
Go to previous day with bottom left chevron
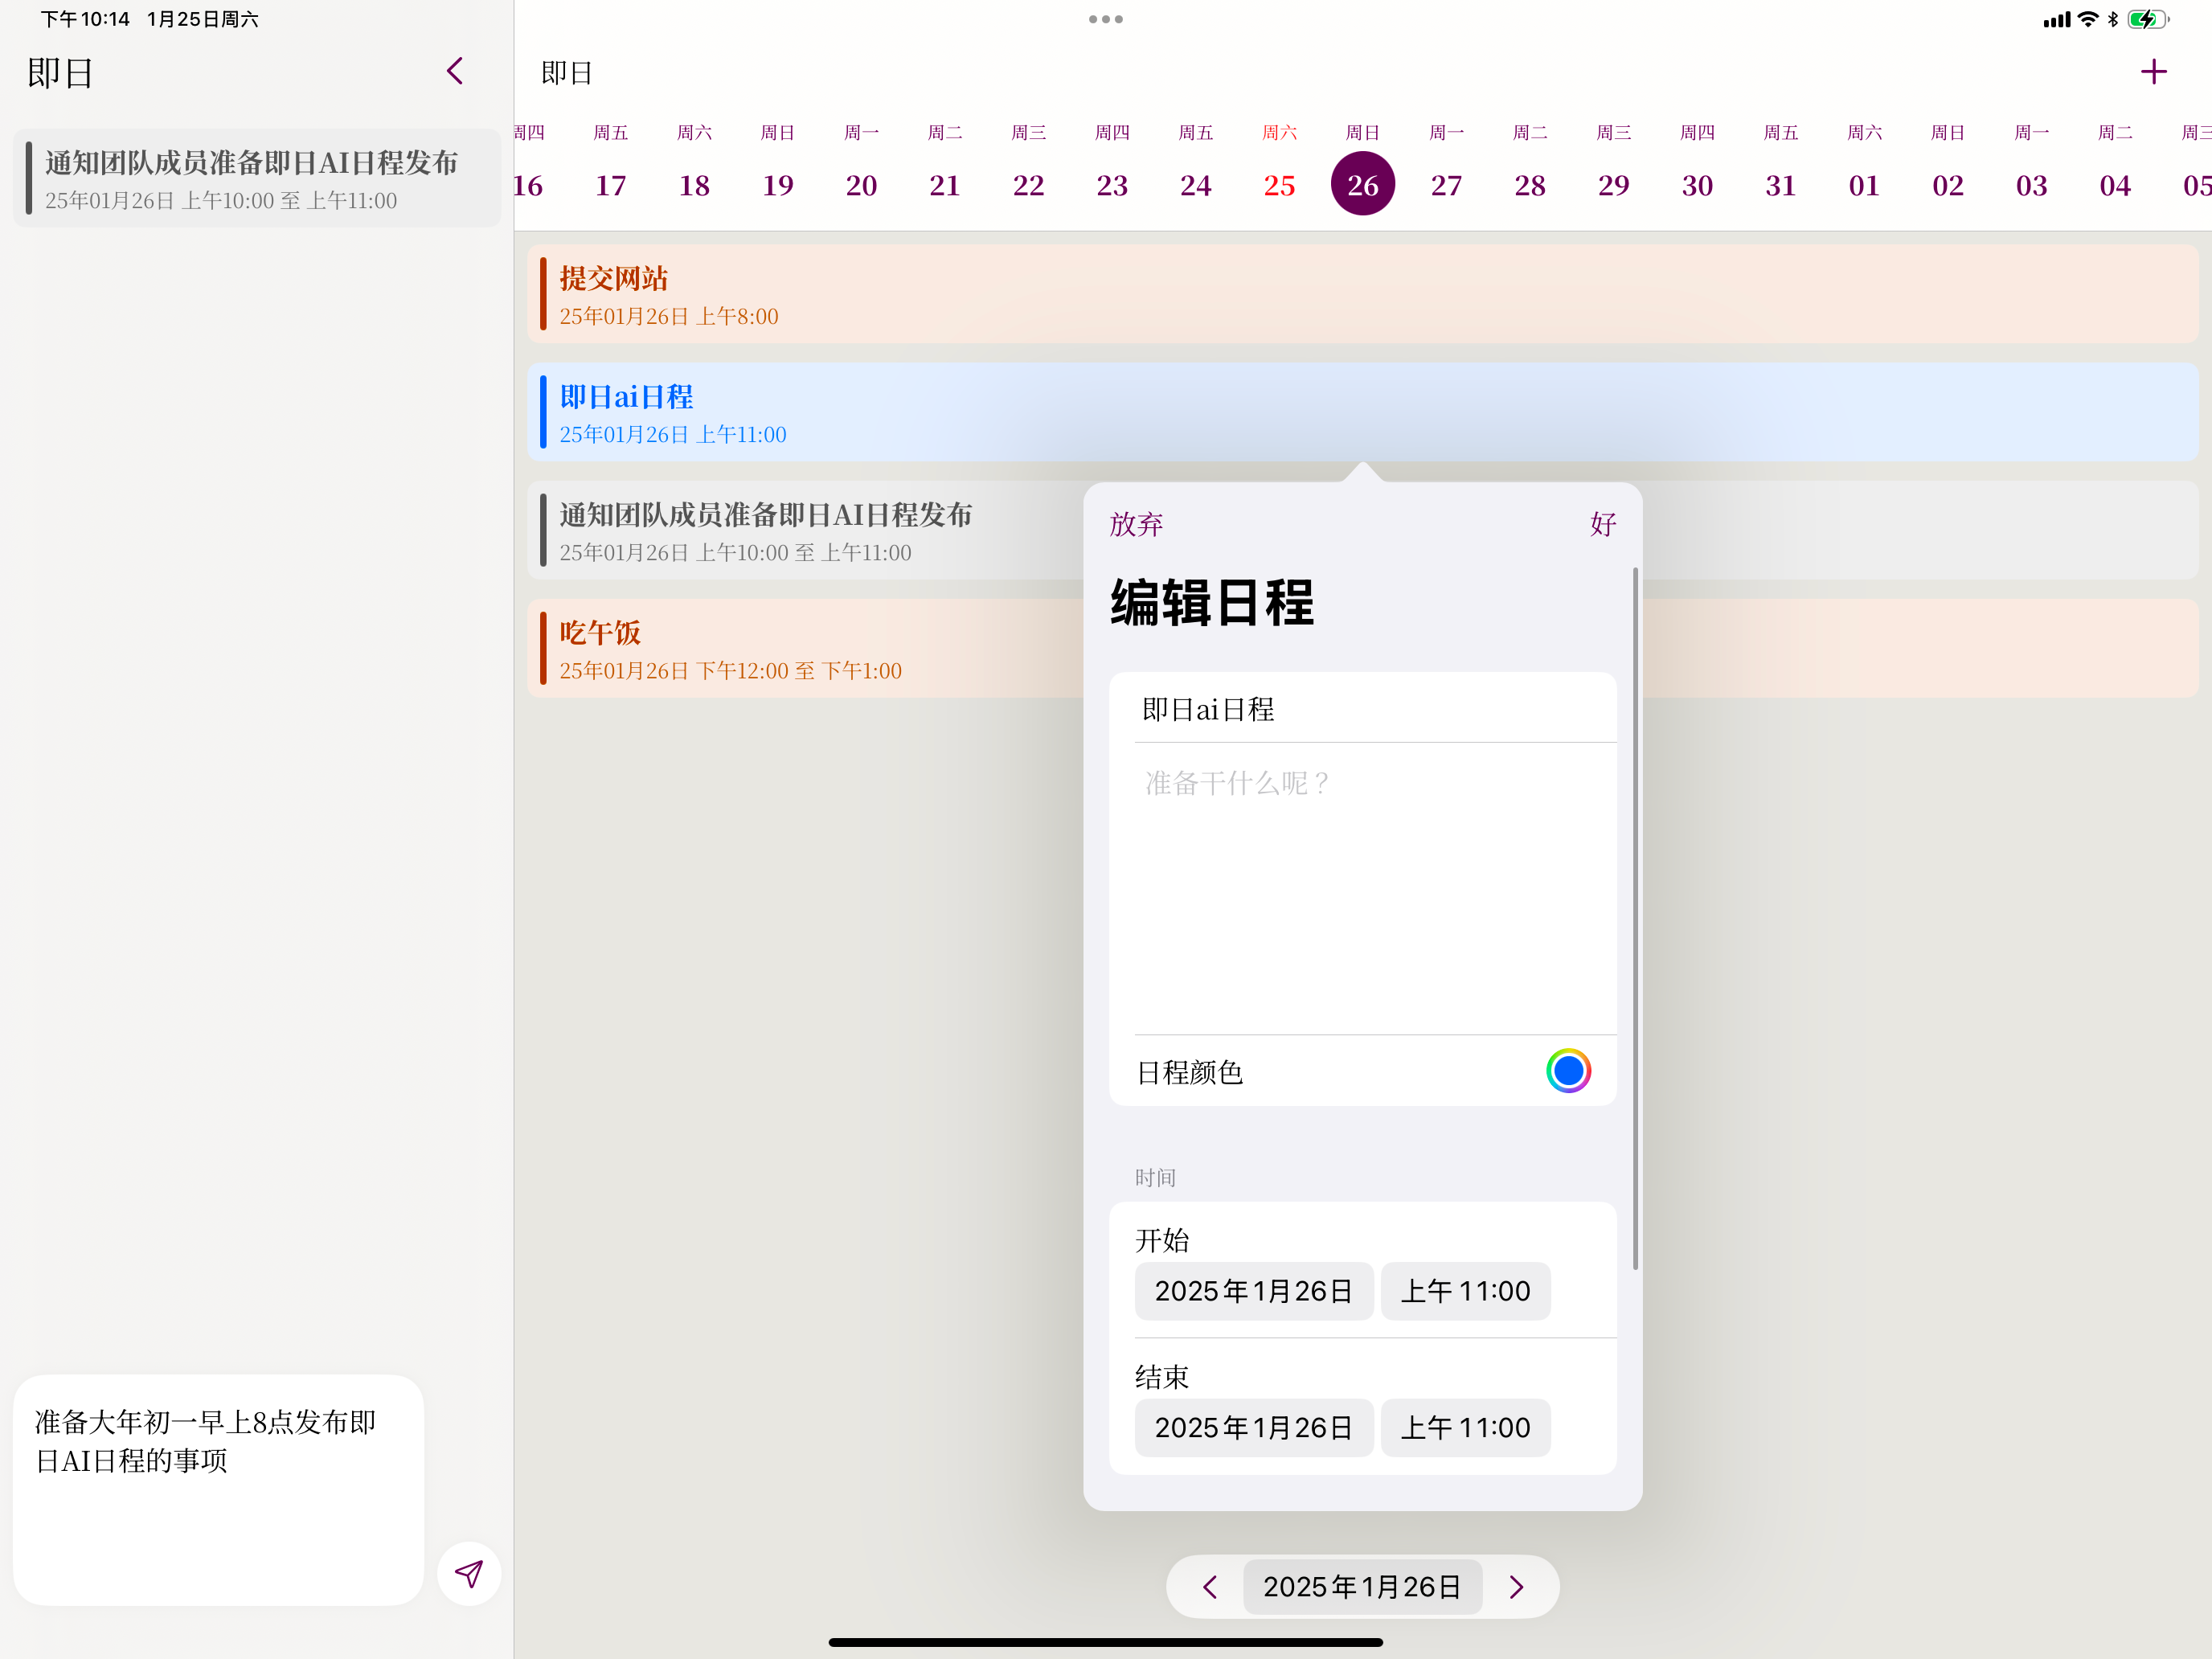[1210, 1587]
